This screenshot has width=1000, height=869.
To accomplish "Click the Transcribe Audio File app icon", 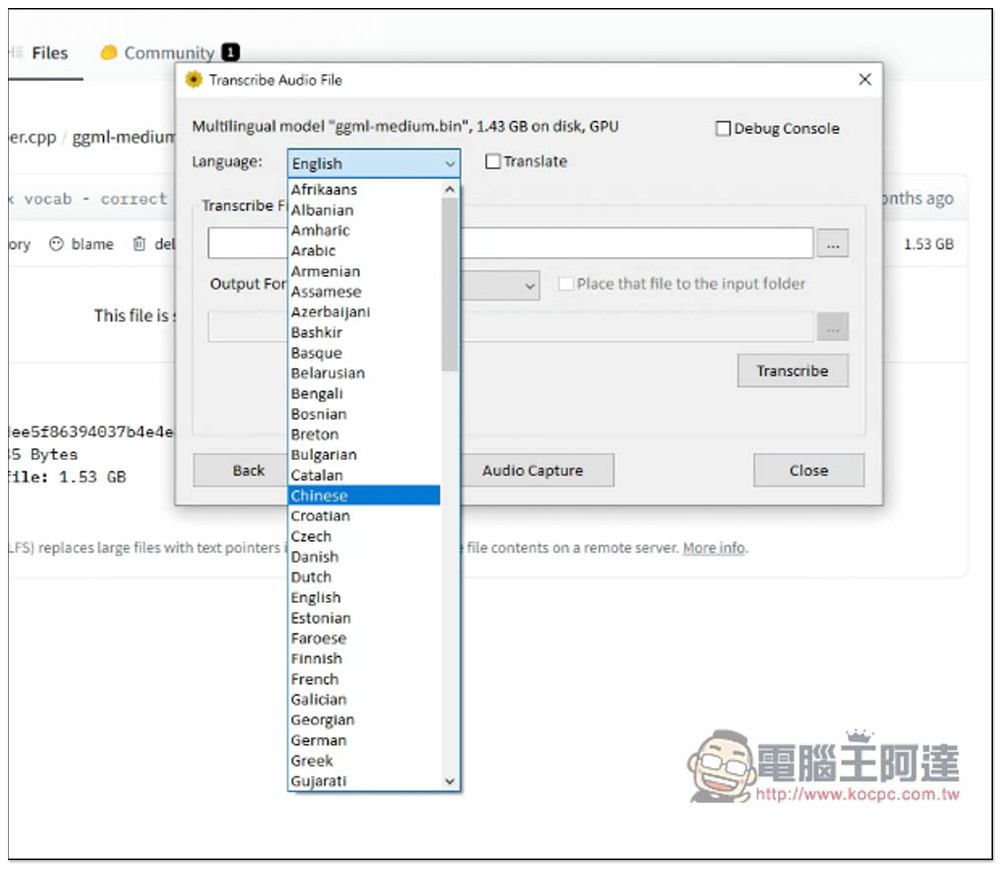I will point(194,80).
